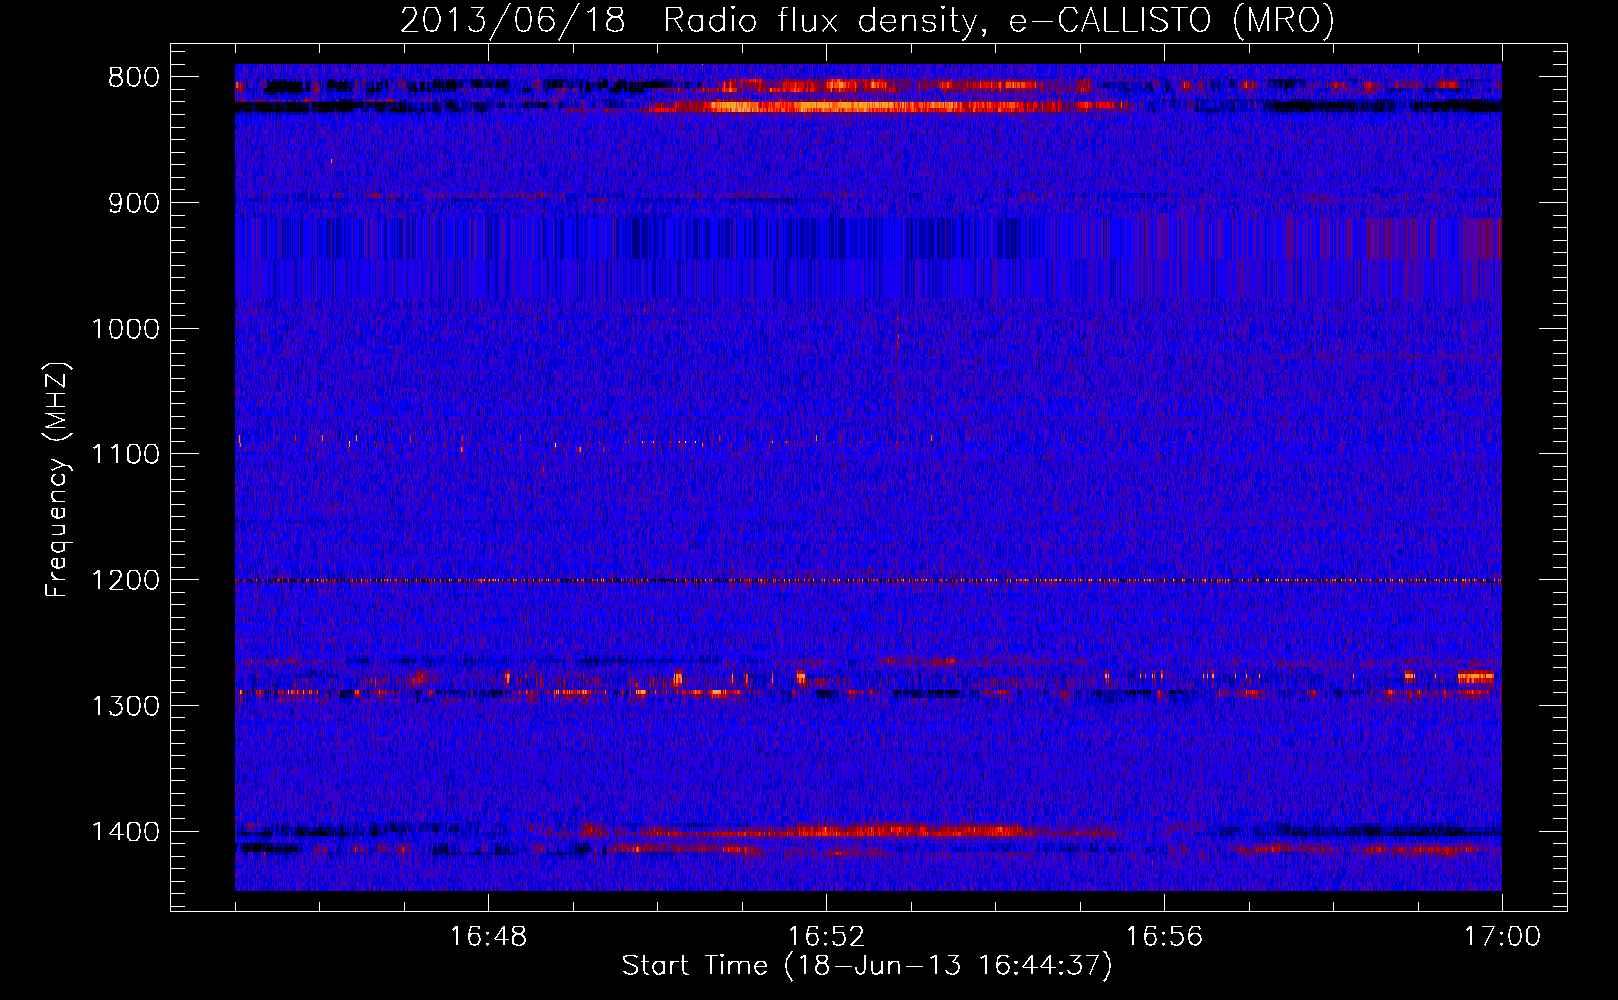Click the 17:00 time tick label
Viewport: 1618px width, 1000px height.
(1502, 937)
